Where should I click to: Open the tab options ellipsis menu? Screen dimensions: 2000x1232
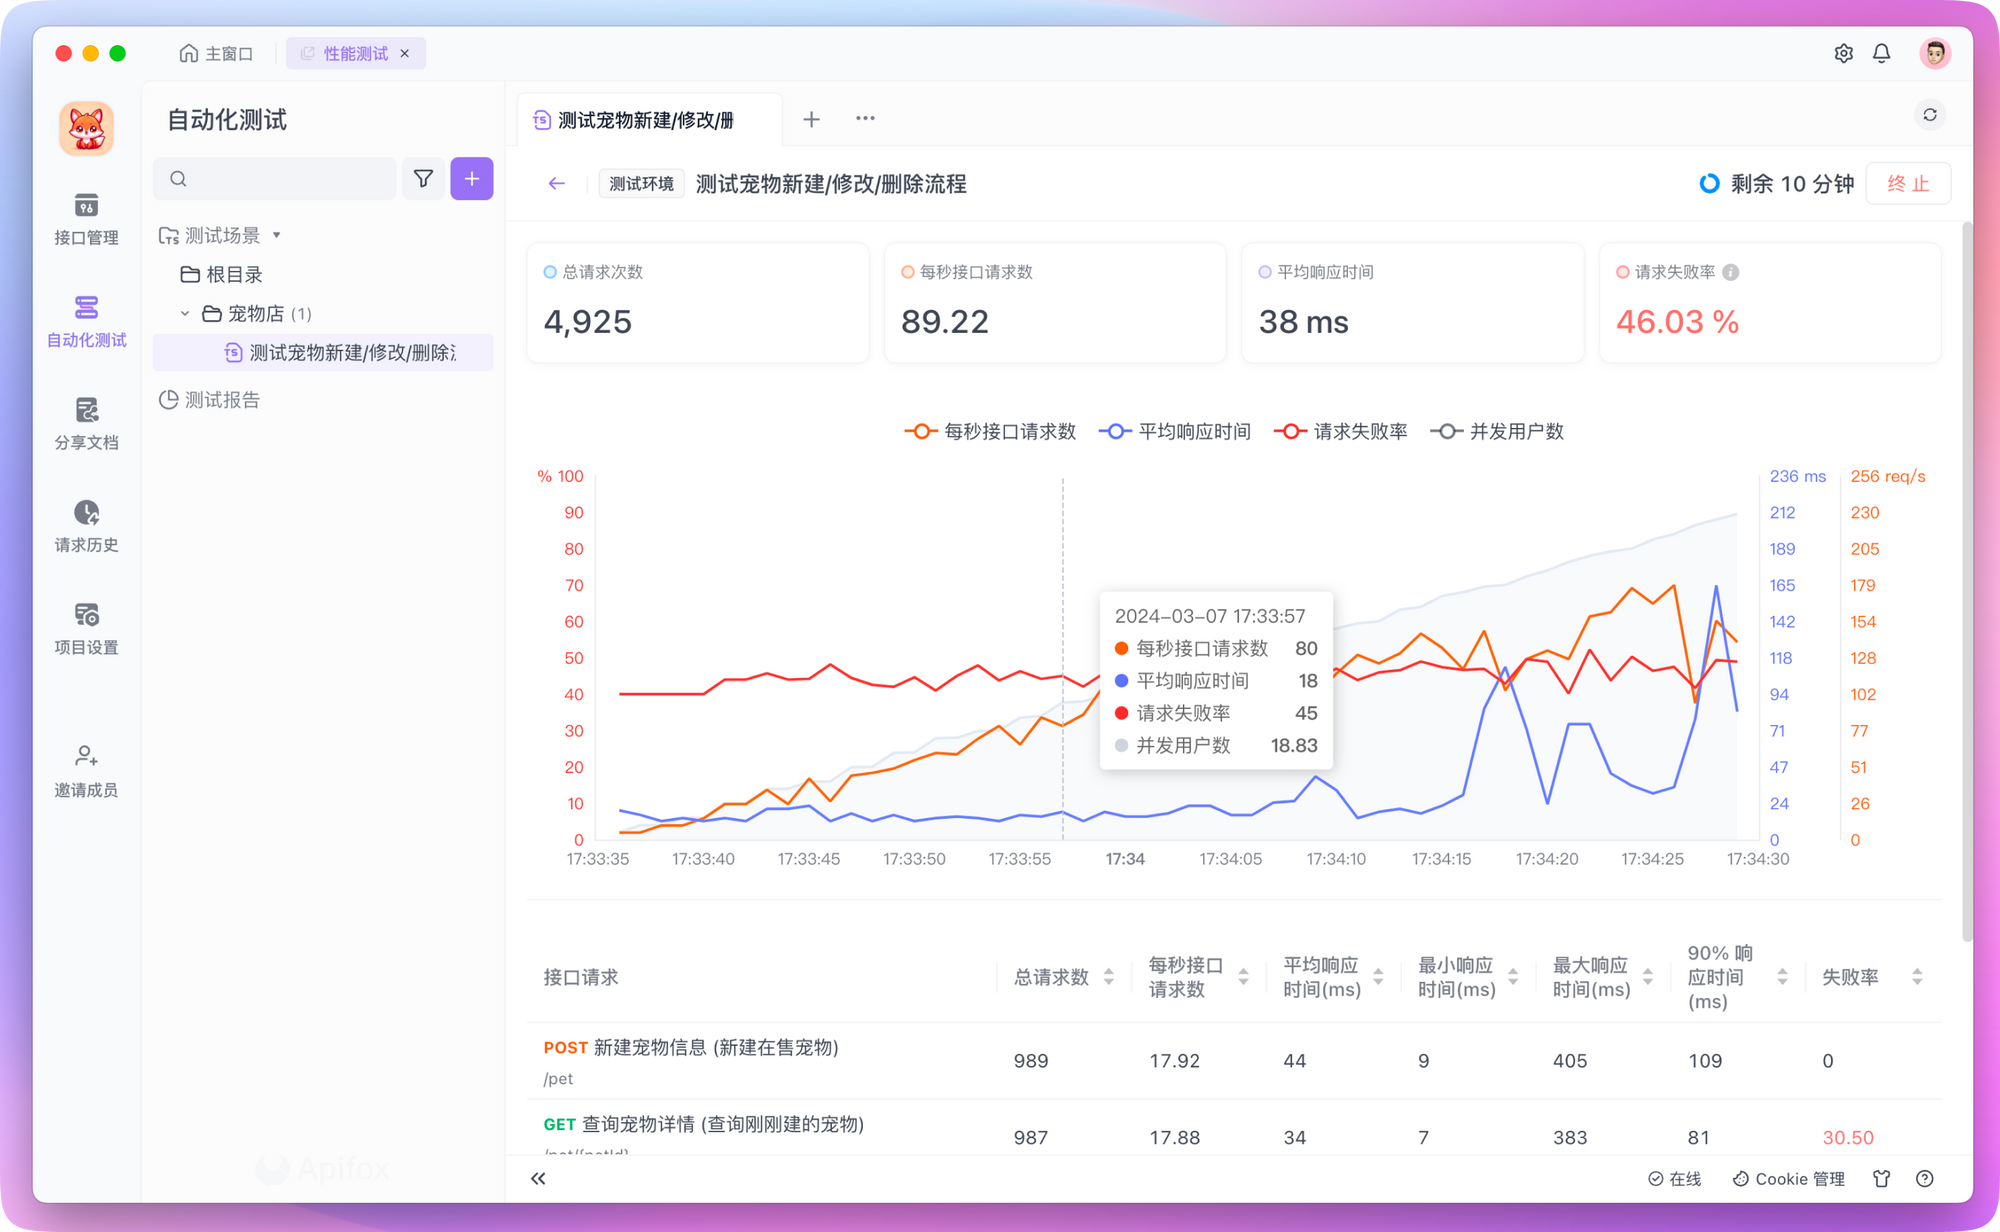(865, 119)
